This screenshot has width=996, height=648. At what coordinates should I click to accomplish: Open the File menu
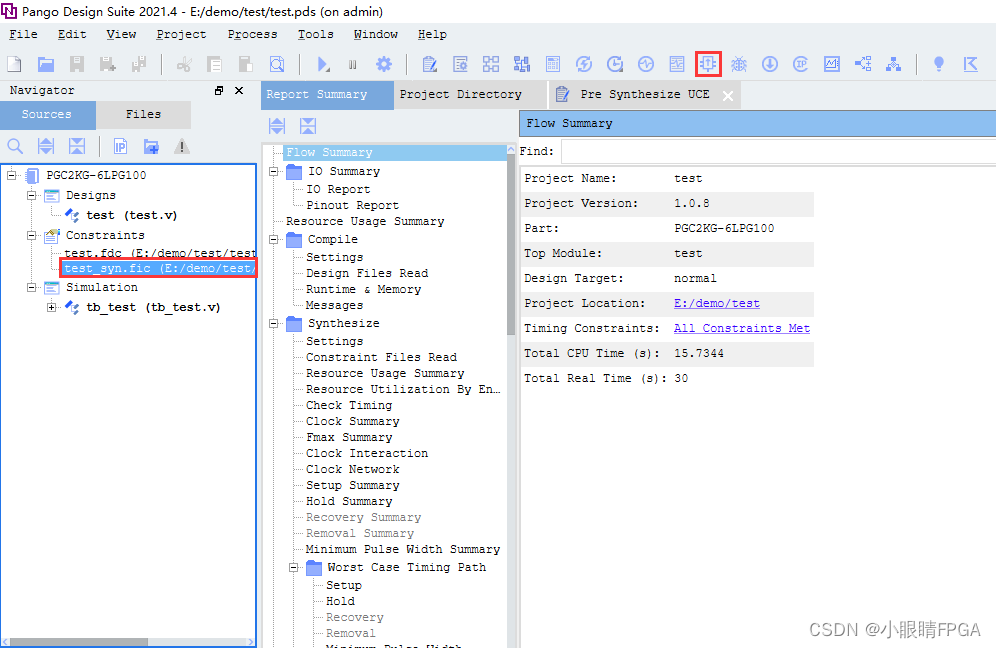point(23,34)
